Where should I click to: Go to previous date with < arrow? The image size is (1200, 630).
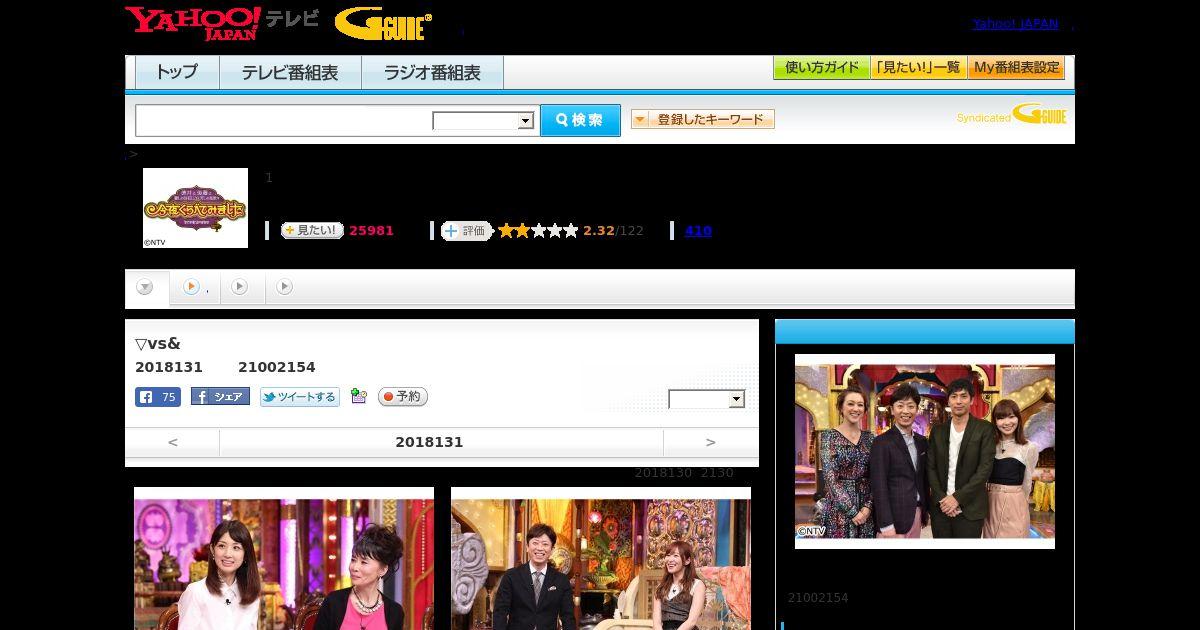pos(173,442)
